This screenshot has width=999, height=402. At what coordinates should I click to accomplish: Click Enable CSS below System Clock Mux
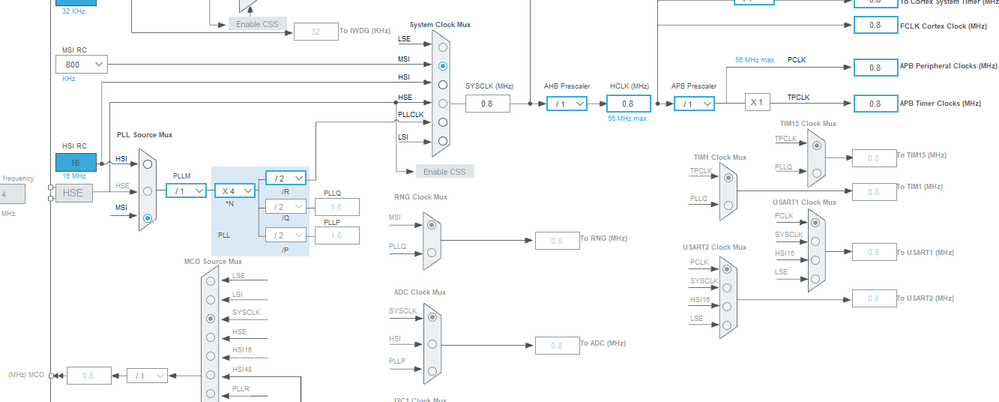coord(445,171)
